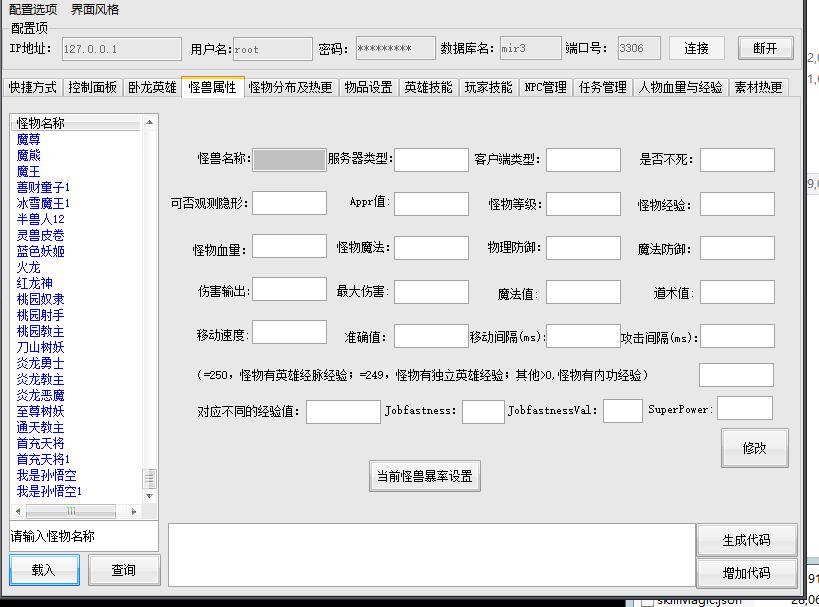819x607 pixels.
Task: Click the monster list scroll-up arrow
Action: (x=150, y=122)
